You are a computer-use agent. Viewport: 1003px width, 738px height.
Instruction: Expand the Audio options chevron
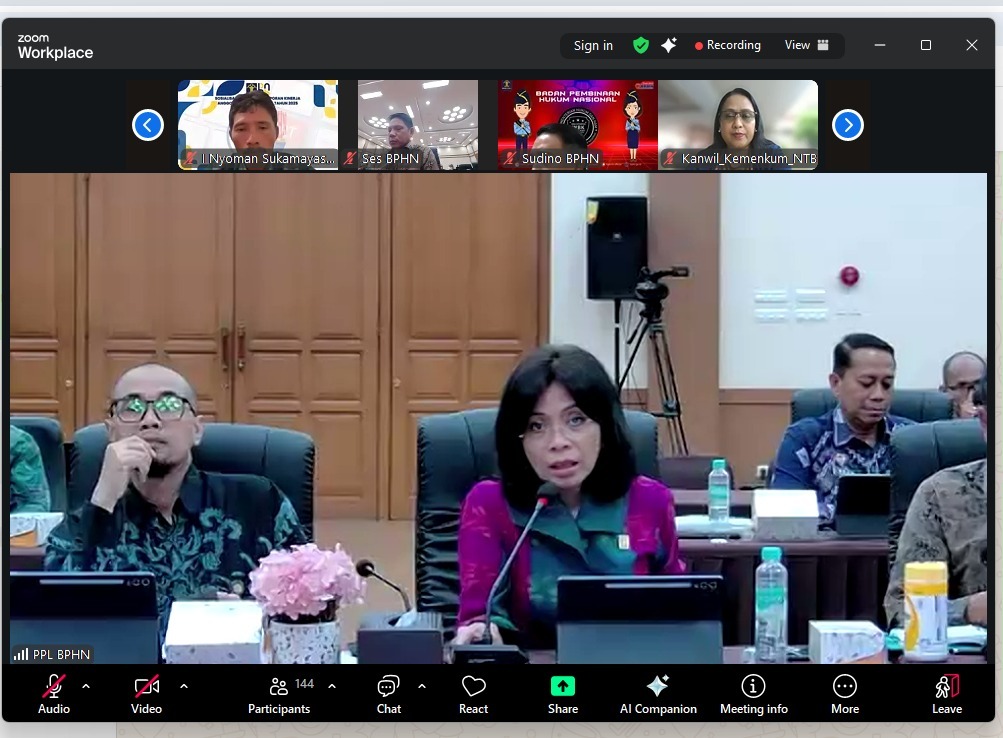pyautogui.click(x=86, y=687)
